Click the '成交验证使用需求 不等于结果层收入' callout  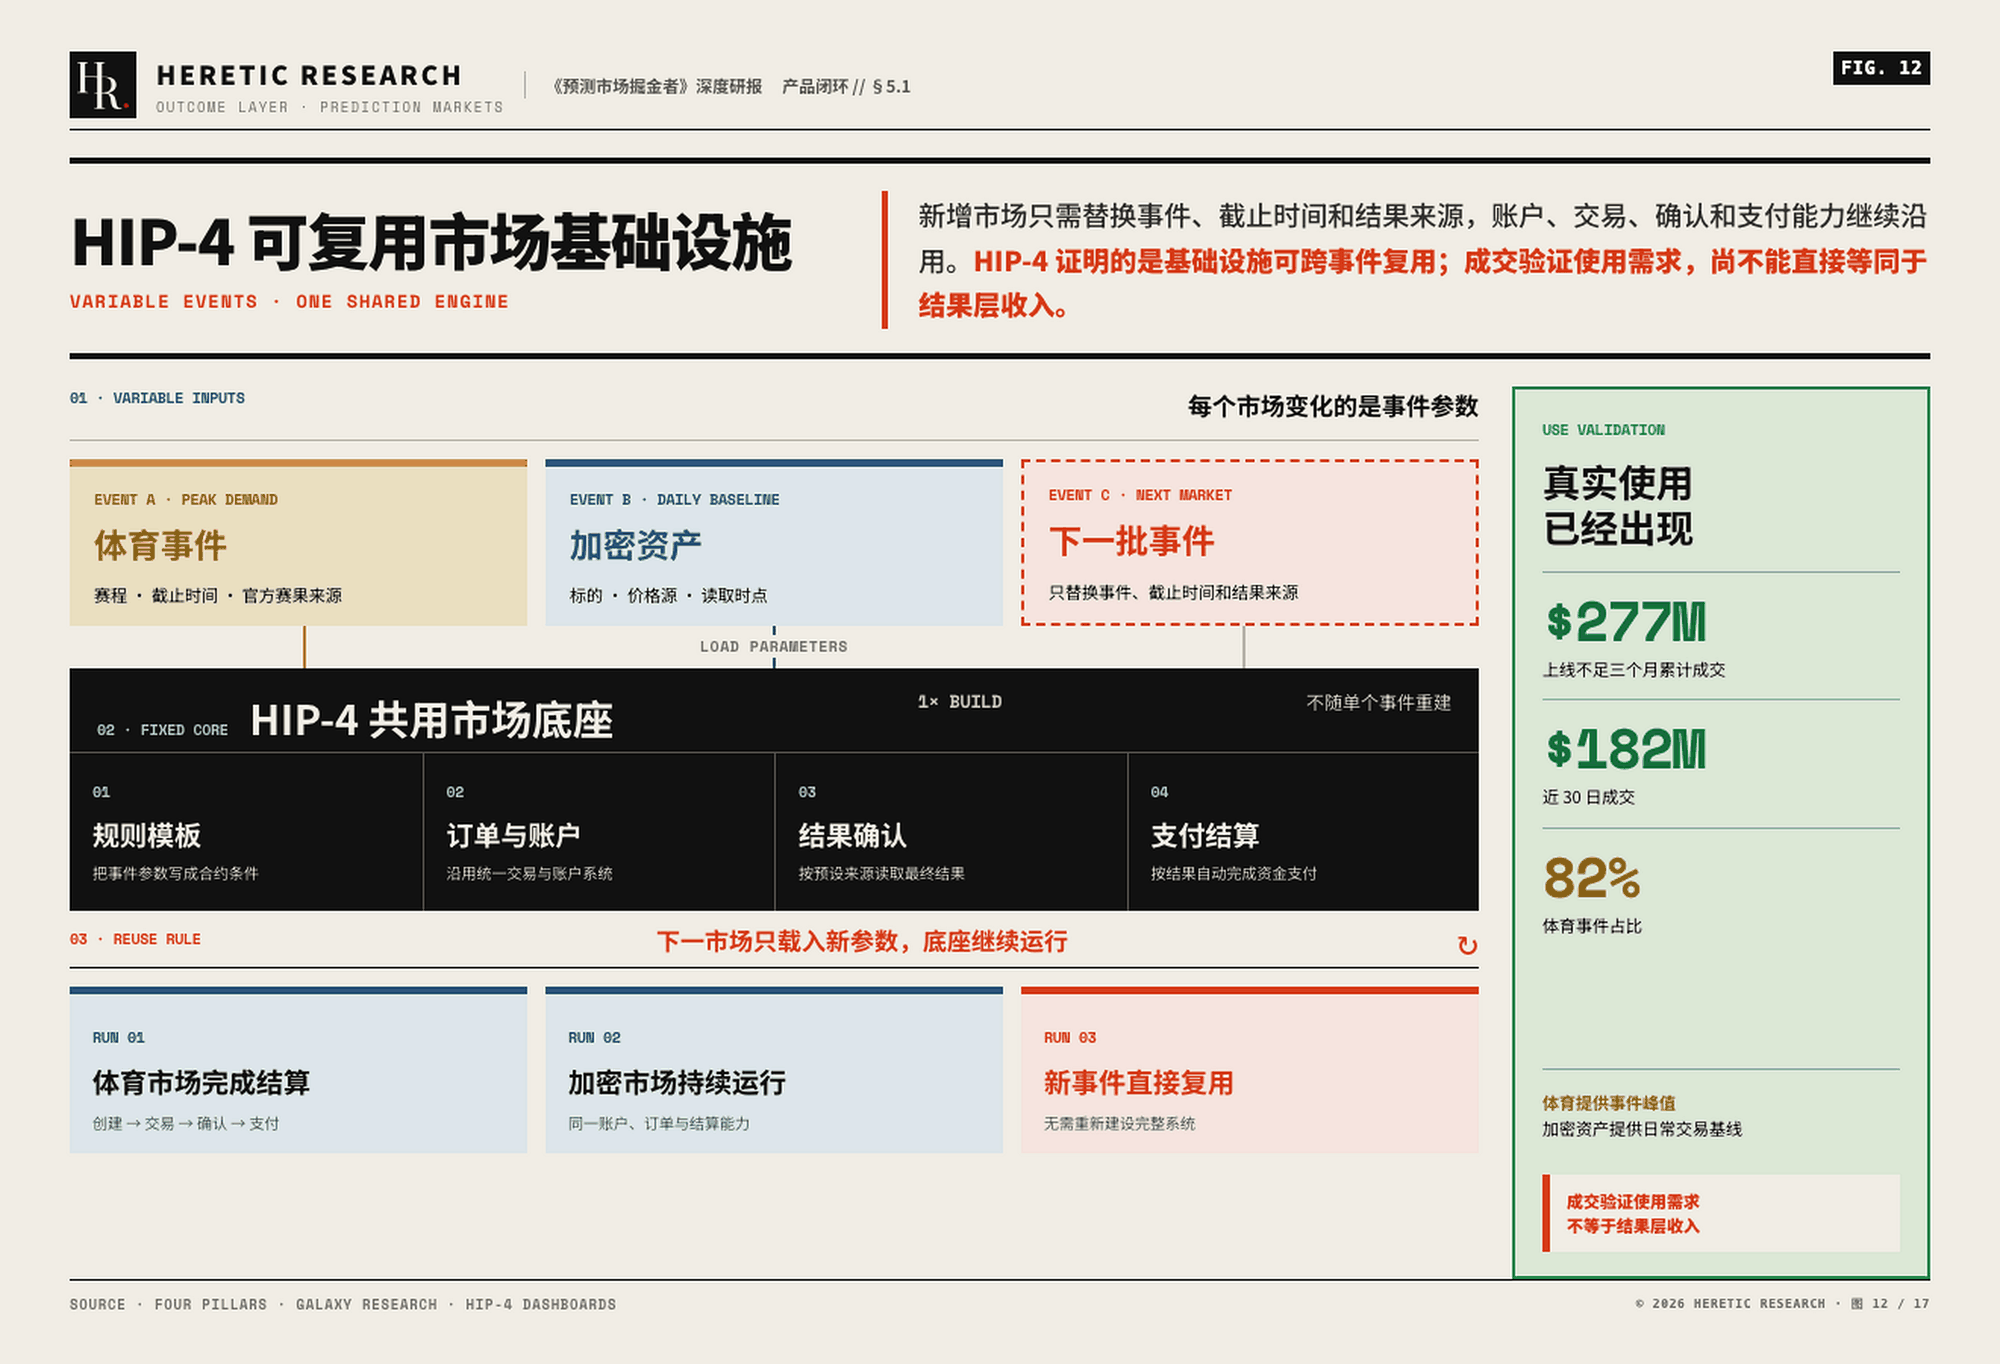click(x=1721, y=1213)
